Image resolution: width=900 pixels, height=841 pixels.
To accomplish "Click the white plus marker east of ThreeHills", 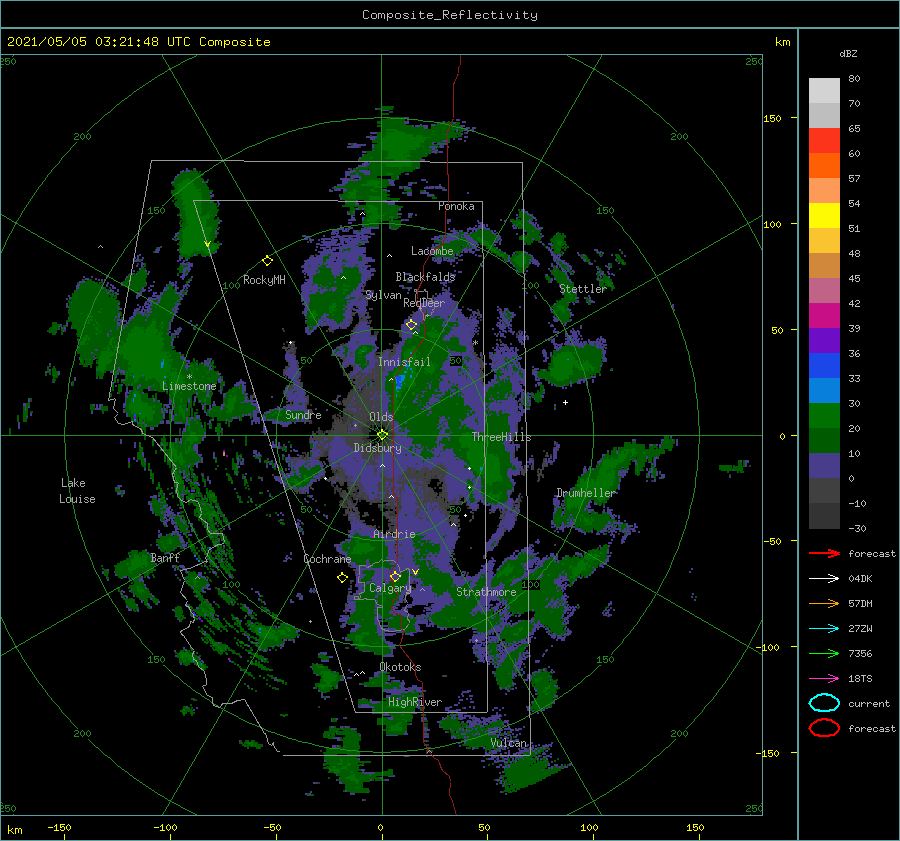I will point(565,402).
